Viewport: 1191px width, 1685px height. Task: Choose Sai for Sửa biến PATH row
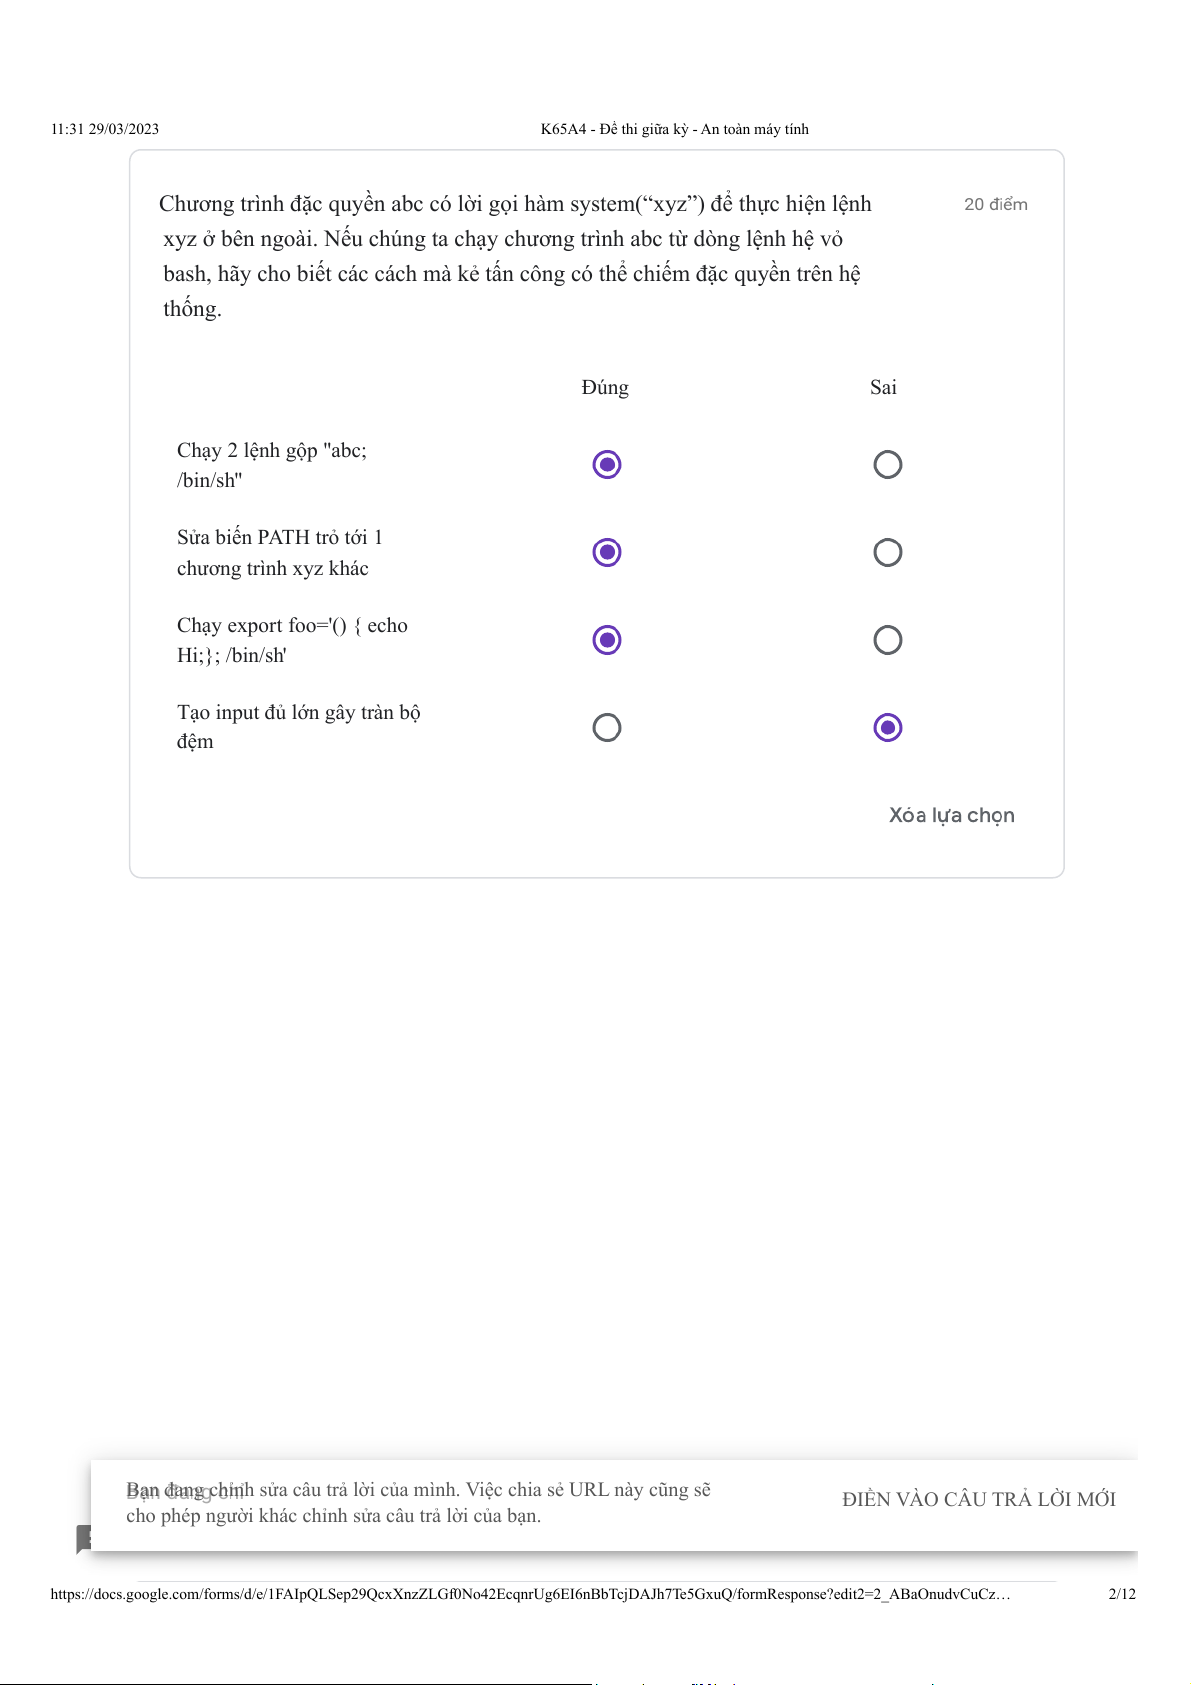click(887, 552)
